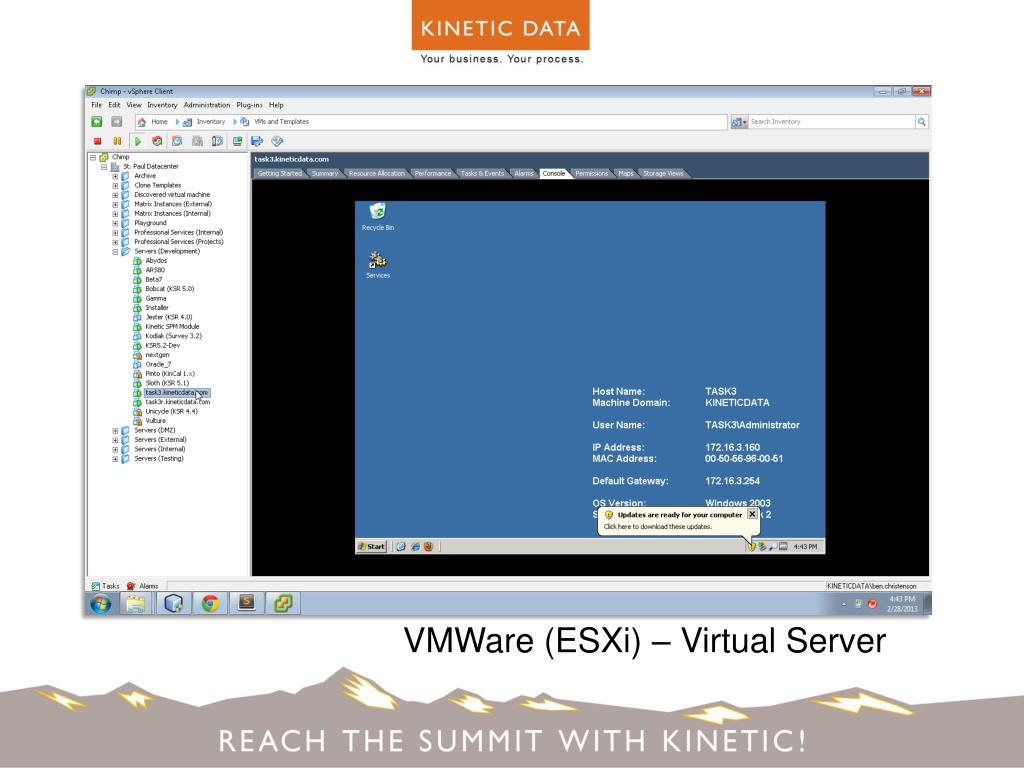Click the Take Snapshot toolbar icon
This screenshot has width=1024, height=768.
177,141
